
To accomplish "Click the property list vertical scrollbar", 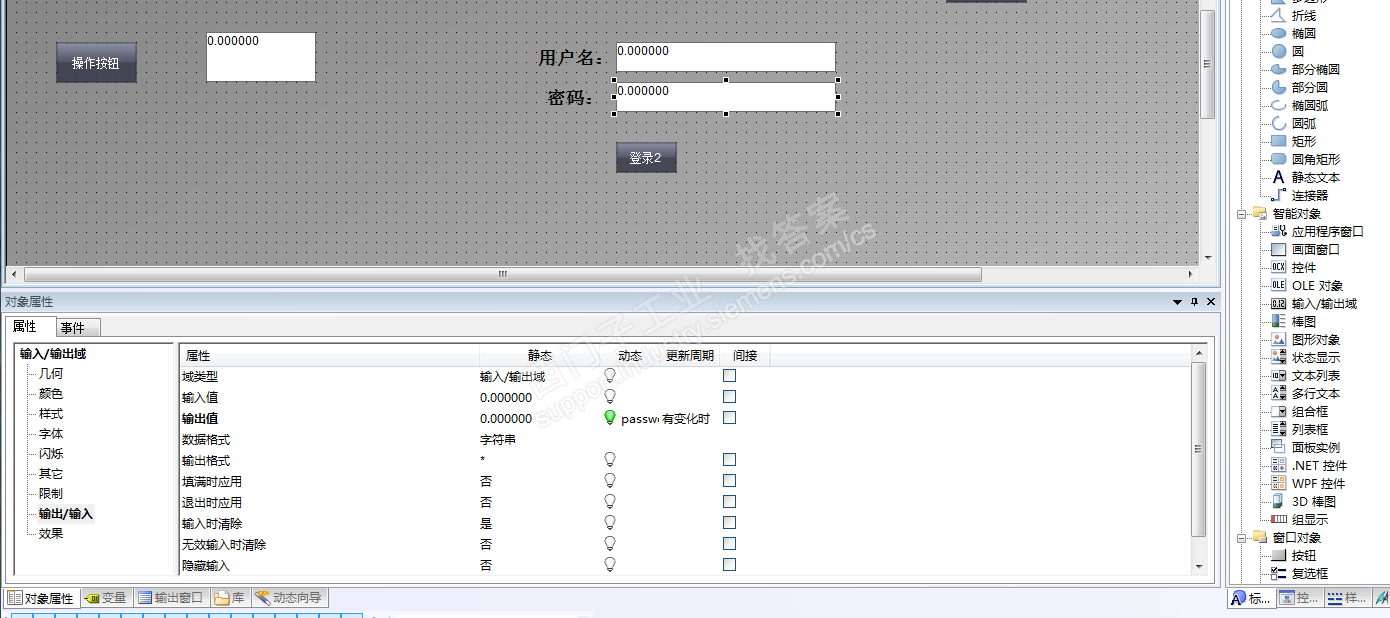I will [x=1199, y=450].
